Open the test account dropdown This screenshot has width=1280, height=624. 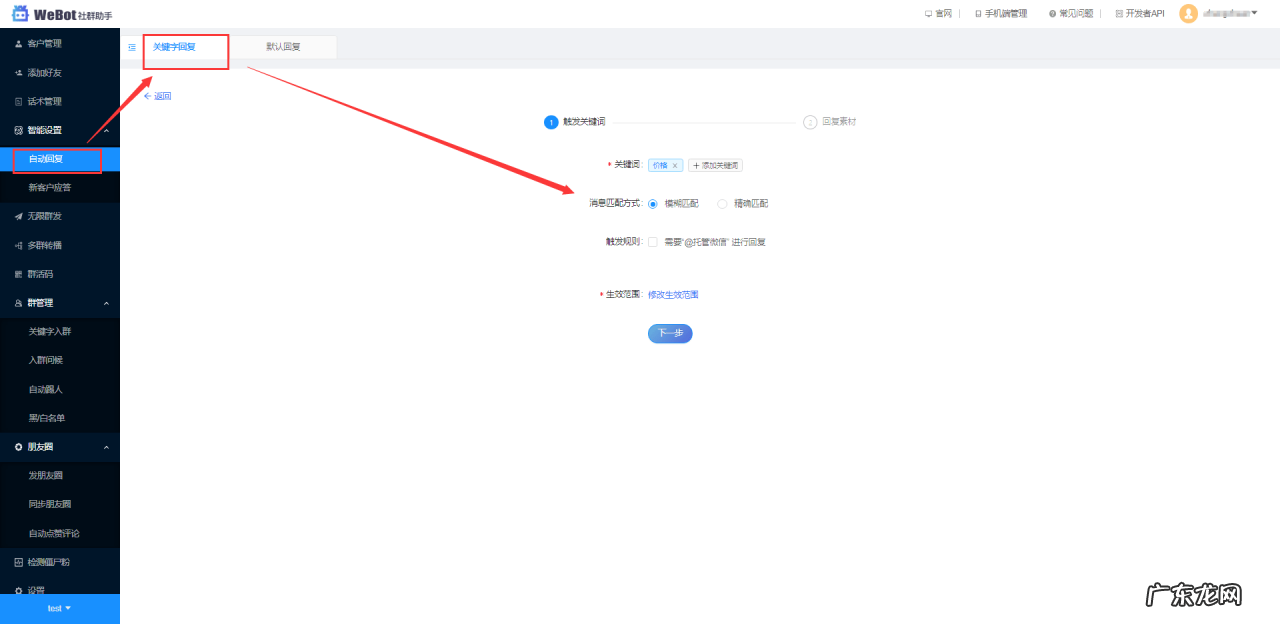(60, 608)
